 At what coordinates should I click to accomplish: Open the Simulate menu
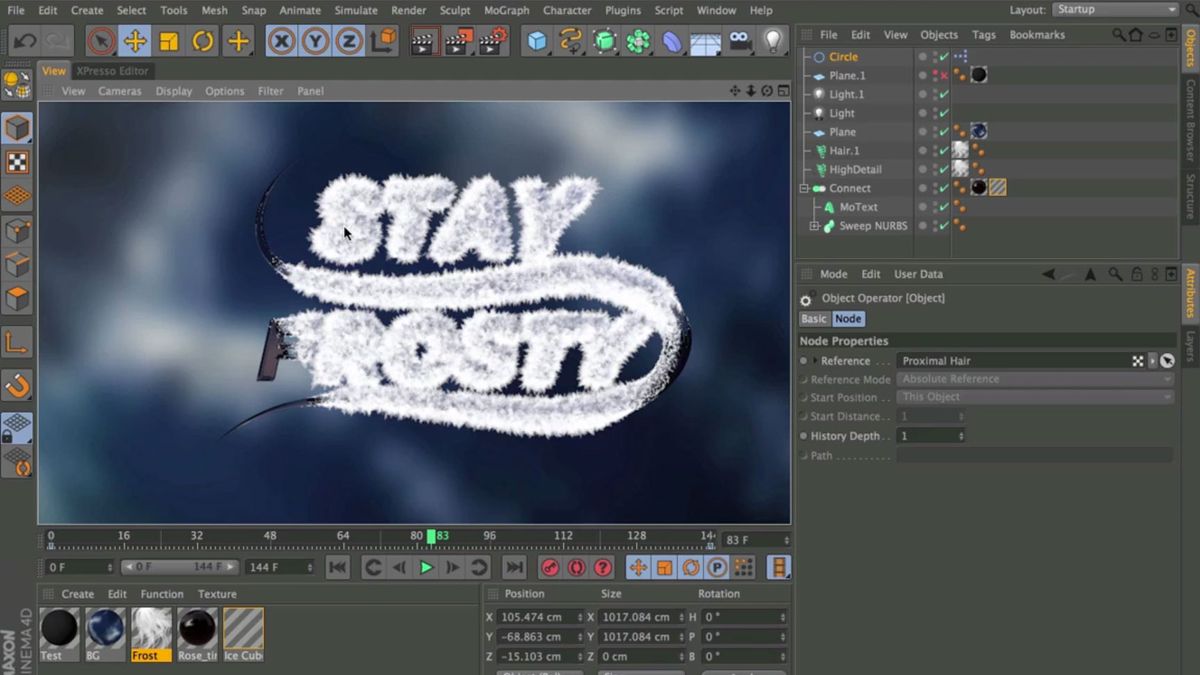tap(356, 10)
